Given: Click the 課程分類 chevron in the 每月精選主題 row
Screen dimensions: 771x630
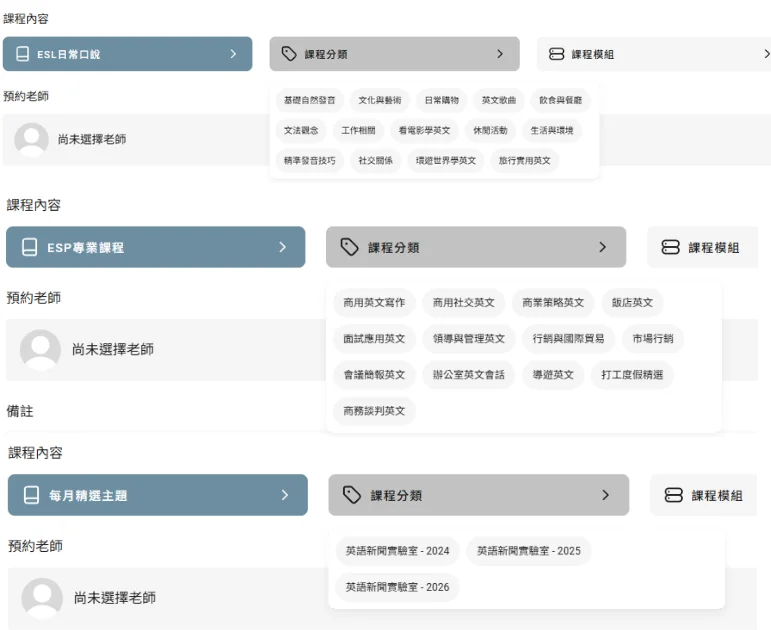Looking at the screenshot, I should tap(606, 495).
